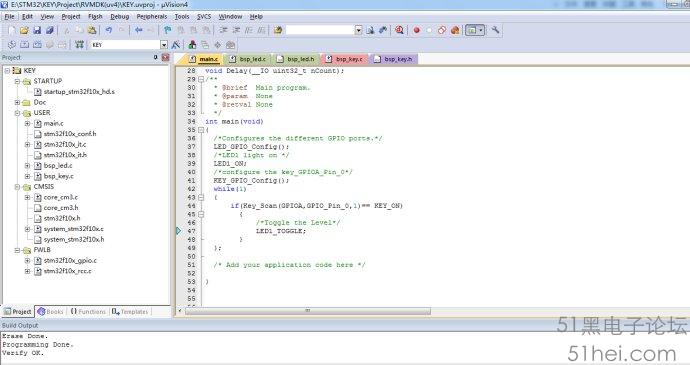Toggle a bookmark with the flag icon
Screen dimensions: 690x365
tap(167, 30)
